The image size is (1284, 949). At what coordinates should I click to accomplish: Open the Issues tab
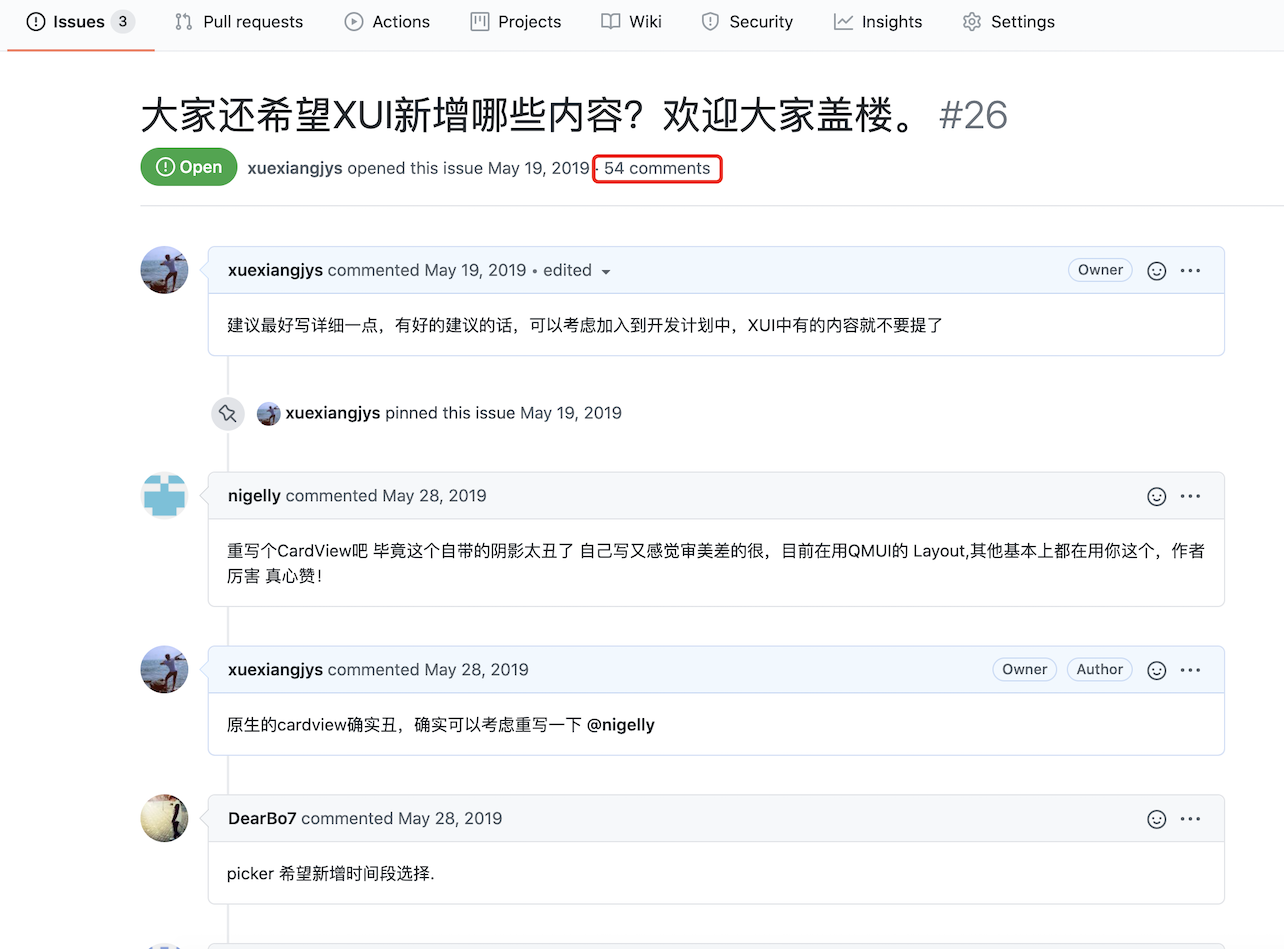pyautogui.click(x=80, y=22)
